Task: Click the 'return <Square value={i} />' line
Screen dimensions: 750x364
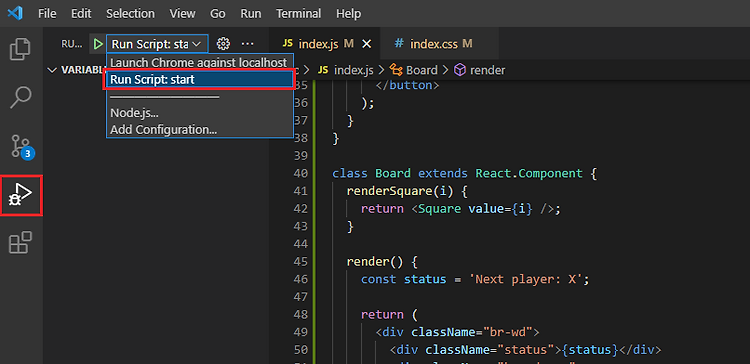Action: [461, 209]
